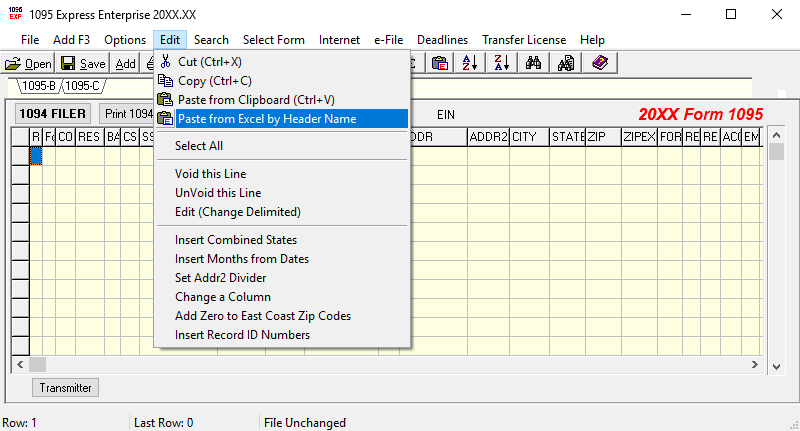The height and width of the screenshot is (431, 800).
Task: Click the EIN label
Action: coord(445,115)
